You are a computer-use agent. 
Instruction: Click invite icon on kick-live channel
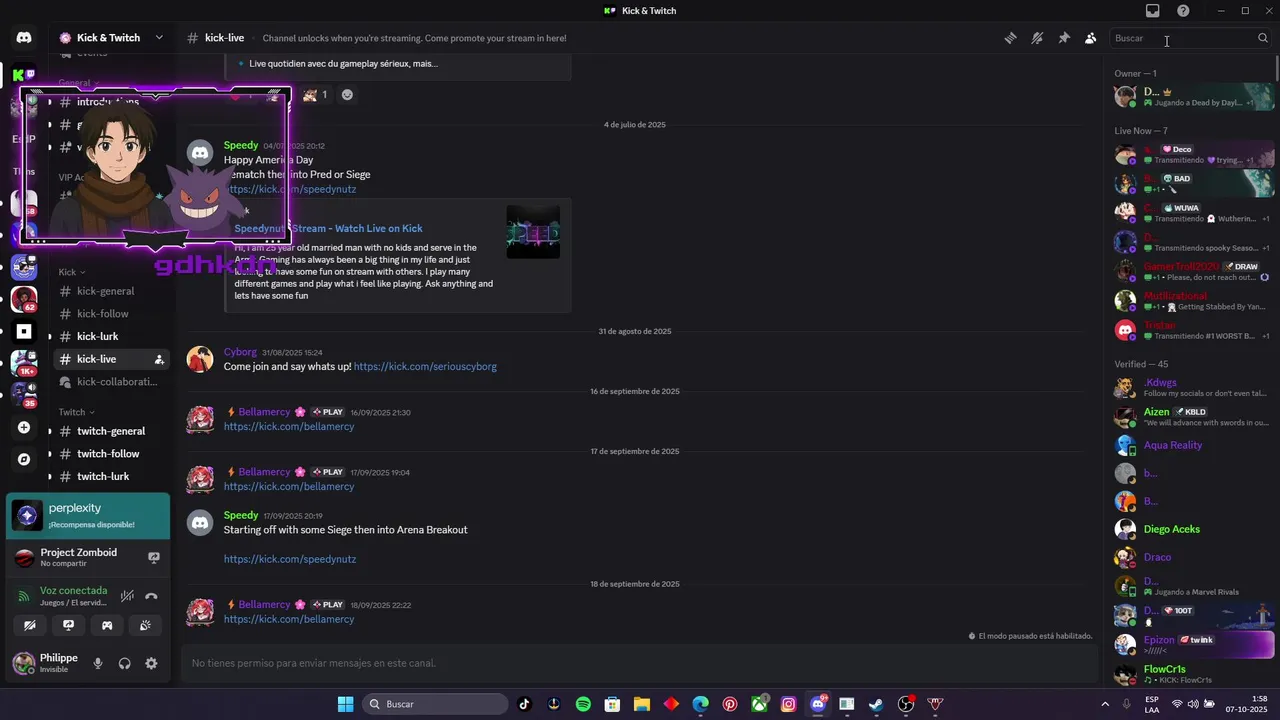point(159,359)
